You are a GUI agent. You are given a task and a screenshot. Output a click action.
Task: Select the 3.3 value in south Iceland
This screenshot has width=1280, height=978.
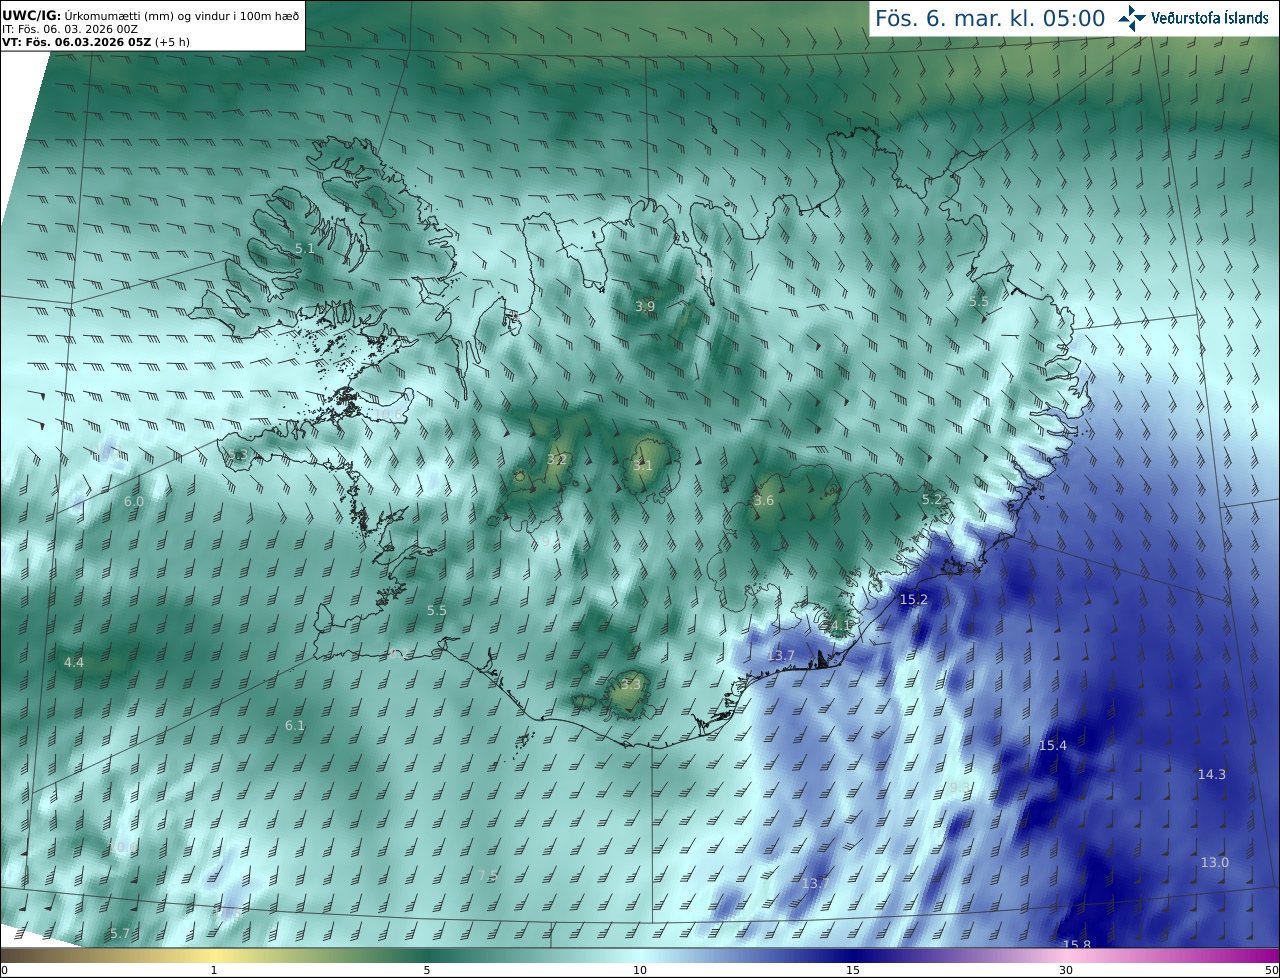[x=631, y=685]
